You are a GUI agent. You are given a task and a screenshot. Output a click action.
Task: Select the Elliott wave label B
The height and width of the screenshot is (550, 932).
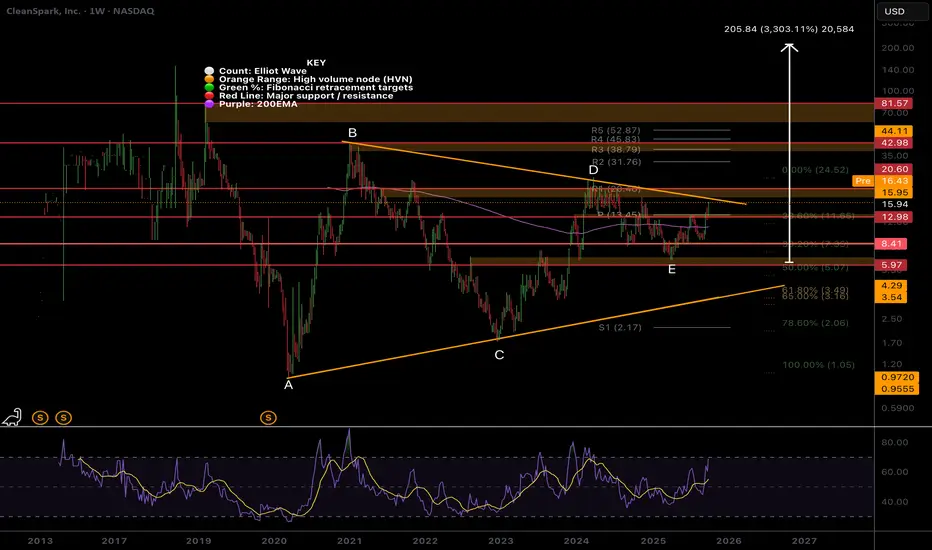tap(352, 133)
